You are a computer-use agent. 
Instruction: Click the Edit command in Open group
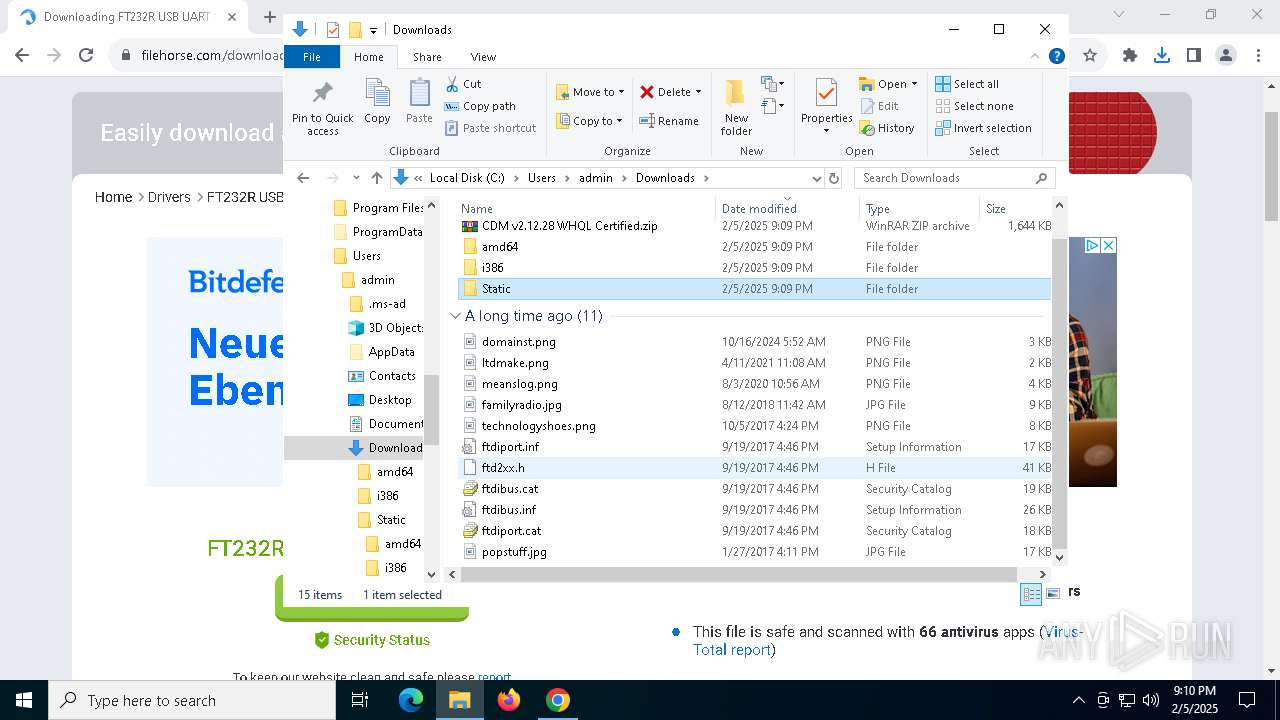879,106
